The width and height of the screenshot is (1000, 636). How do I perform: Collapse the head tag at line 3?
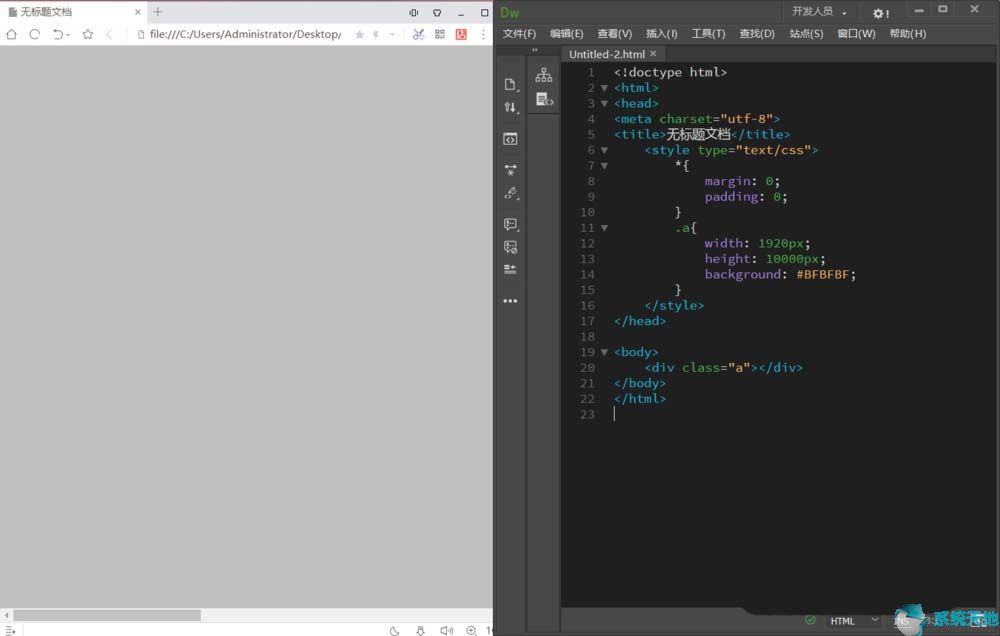pyautogui.click(x=604, y=103)
